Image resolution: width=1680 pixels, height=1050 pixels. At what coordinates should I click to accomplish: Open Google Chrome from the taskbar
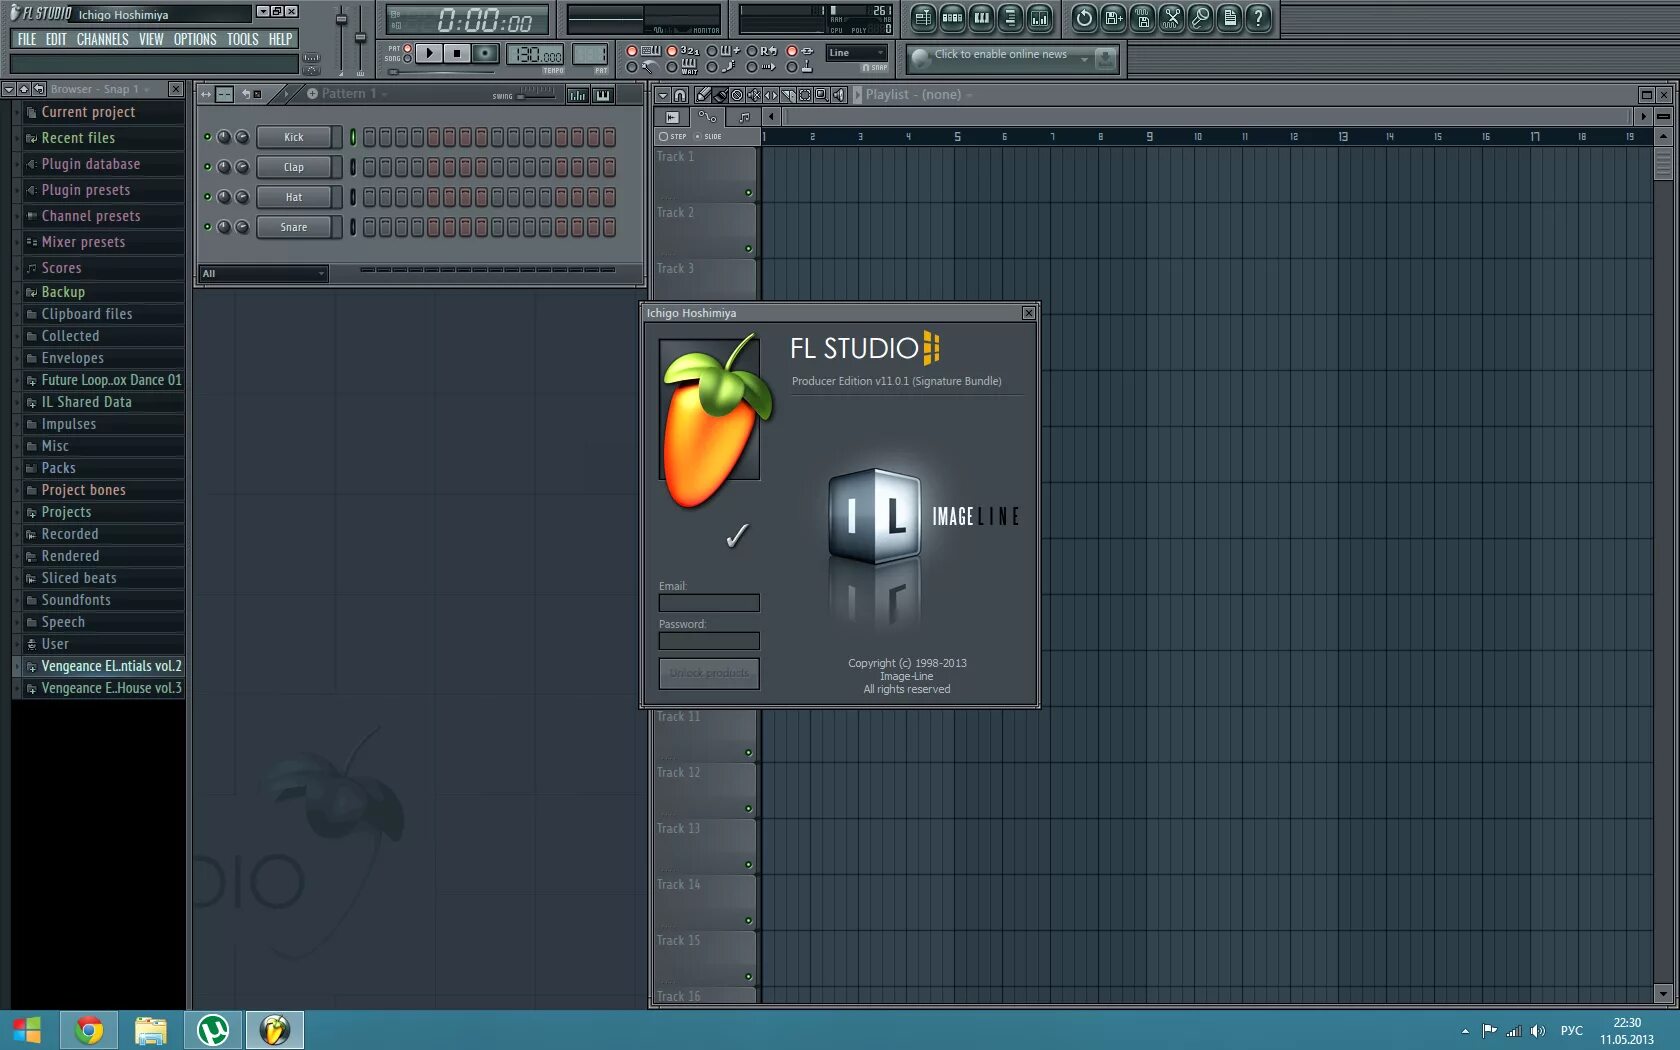tap(89, 1030)
